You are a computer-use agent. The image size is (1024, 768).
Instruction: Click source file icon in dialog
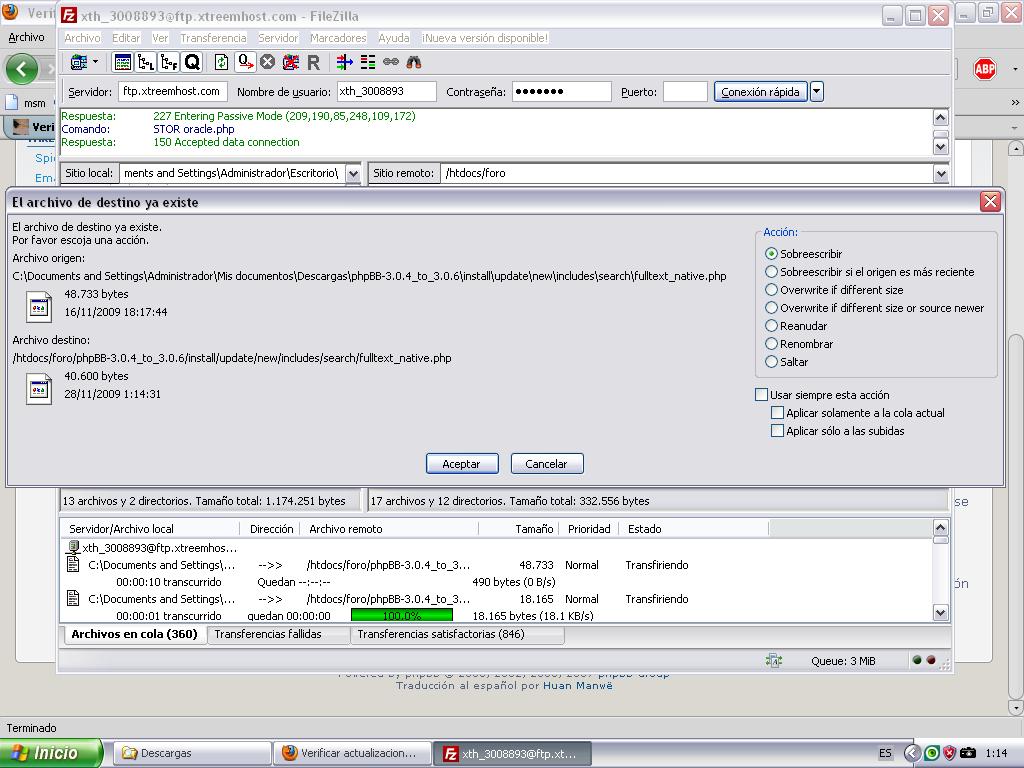tap(39, 306)
